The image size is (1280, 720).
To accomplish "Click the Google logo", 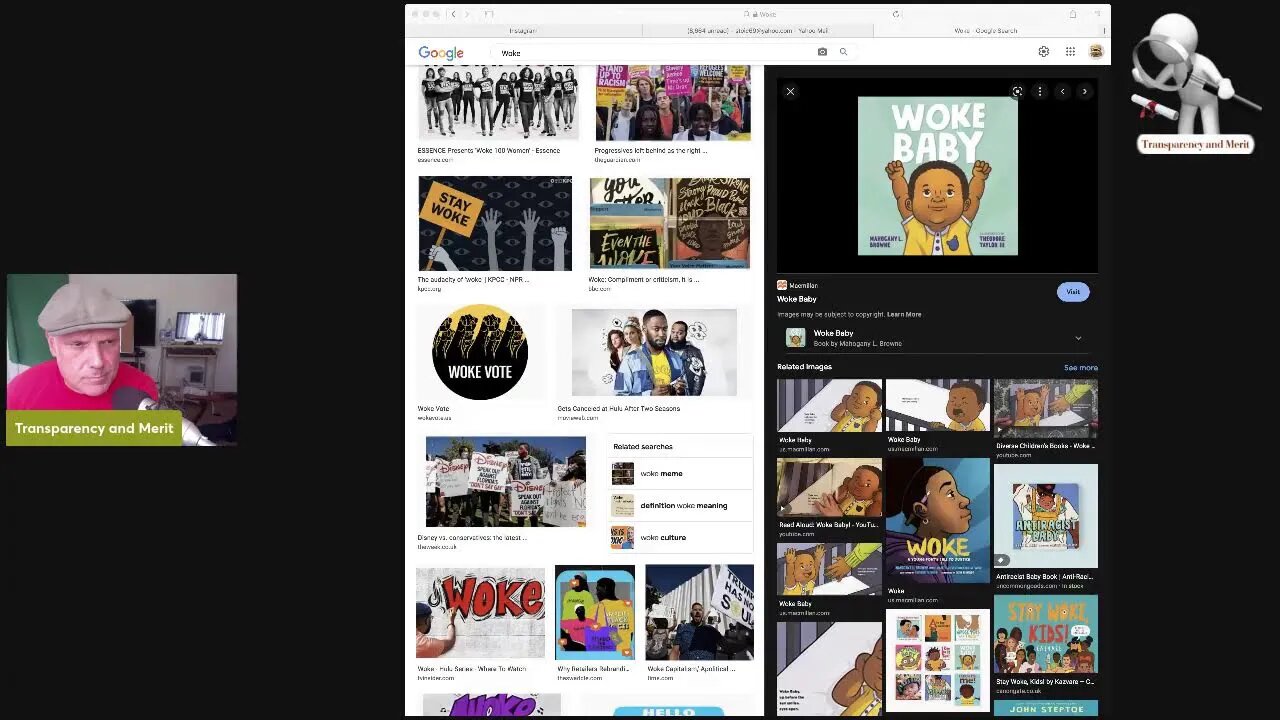I will (x=440, y=53).
